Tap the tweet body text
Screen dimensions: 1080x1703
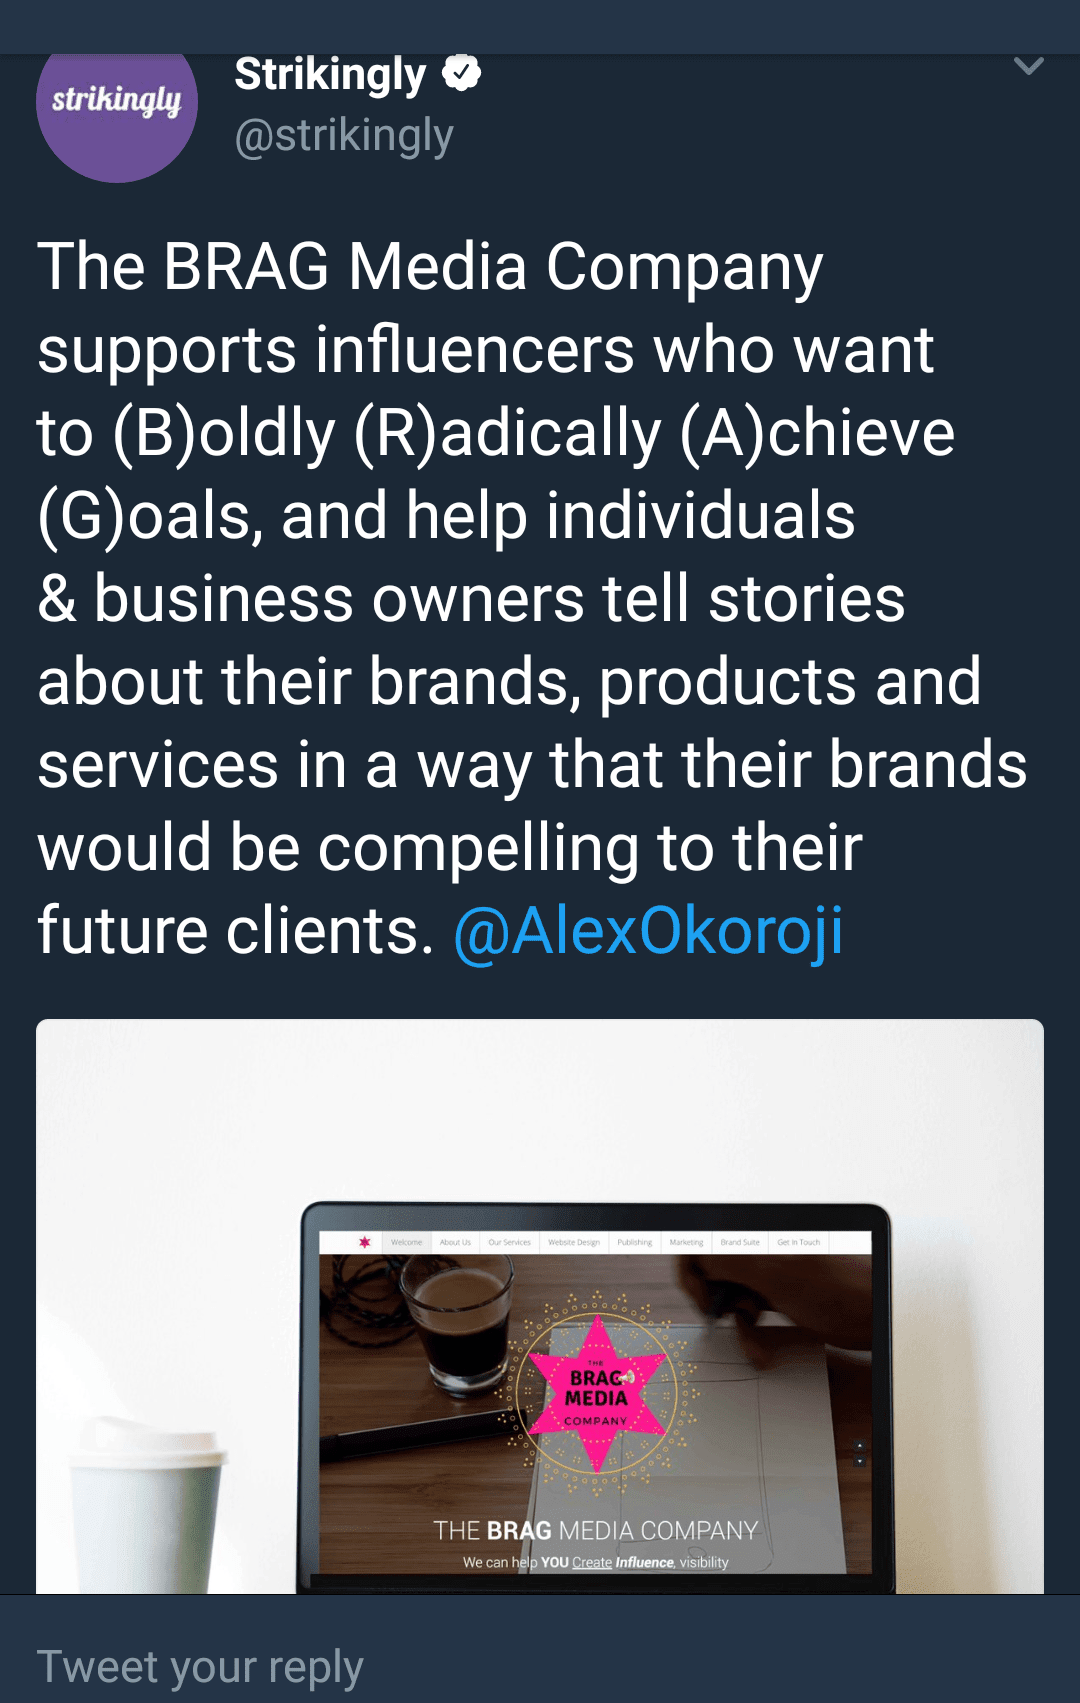click(532, 599)
